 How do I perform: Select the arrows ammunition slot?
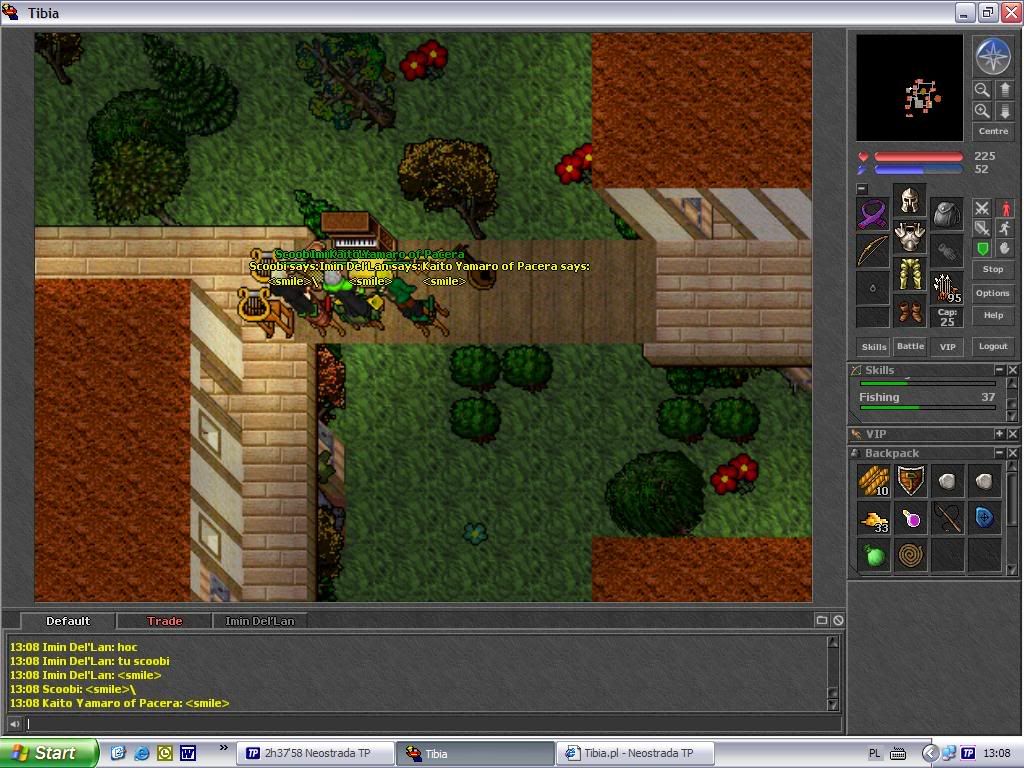tap(946, 287)
